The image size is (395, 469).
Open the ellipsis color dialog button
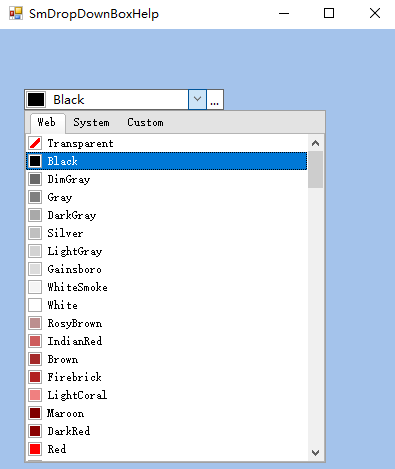click(x=215, y=99)
